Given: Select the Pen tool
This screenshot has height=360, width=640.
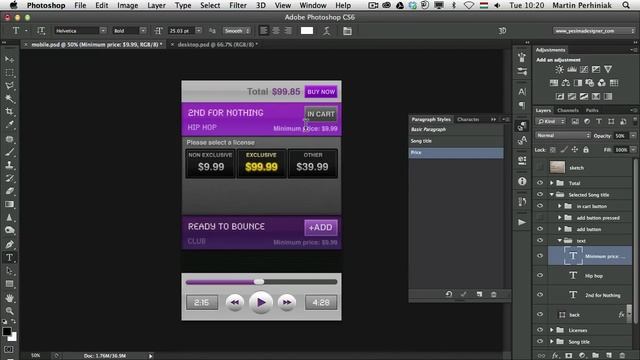Looking at the screenshot, I should pyautogui.click(x=9, y=244).
